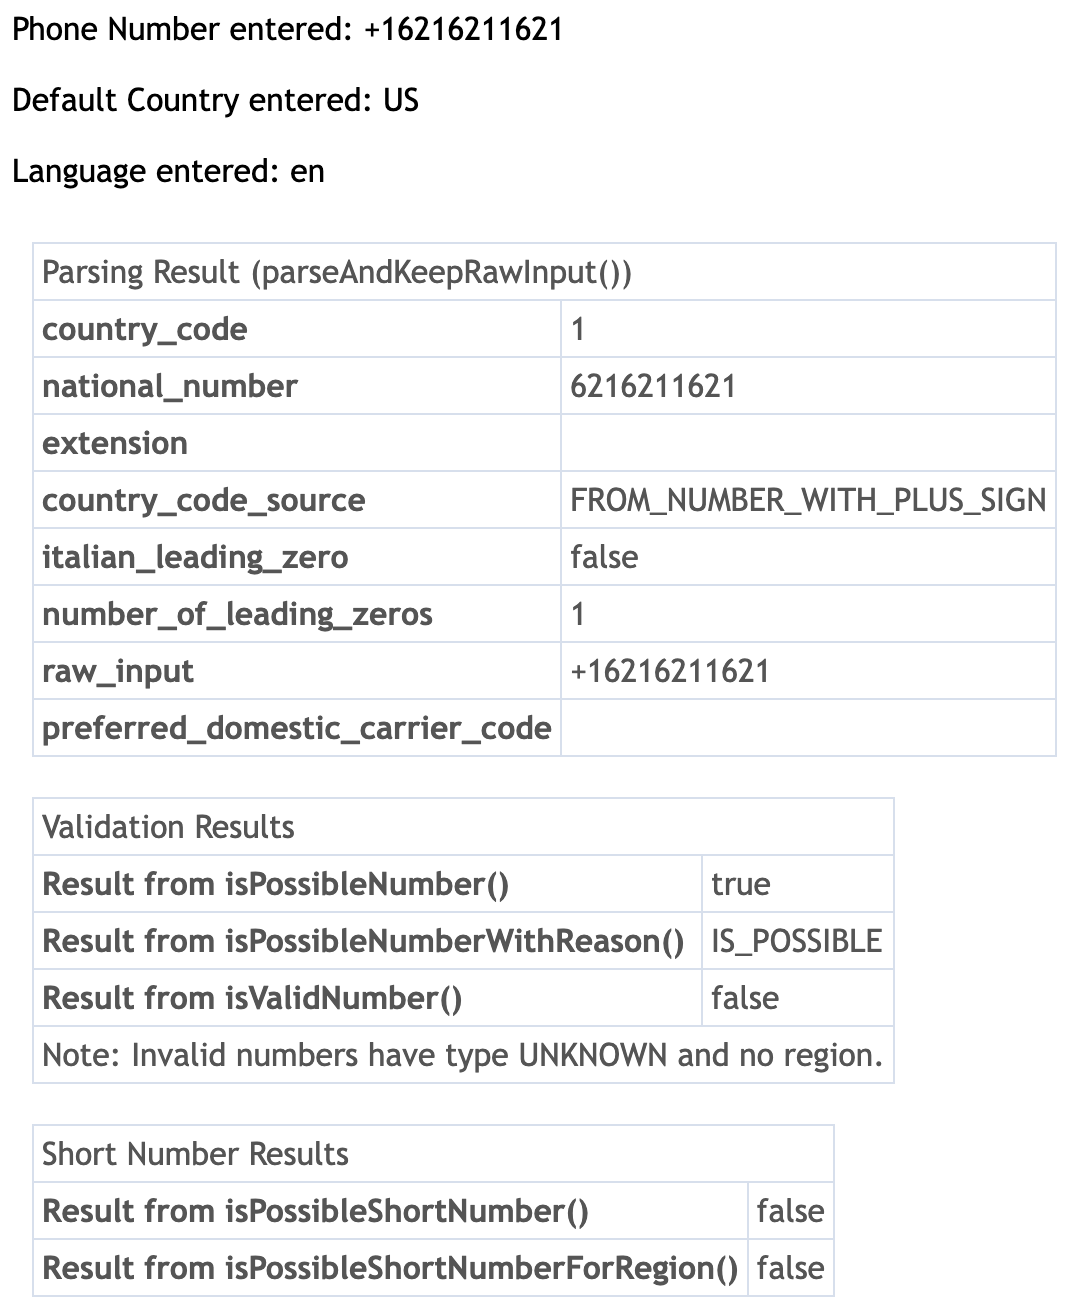Image resolution: width=1068 pixels, height=1312 pixels.
Task: Select the IS_POSSIBLE result value
Action: coord(796,941)
